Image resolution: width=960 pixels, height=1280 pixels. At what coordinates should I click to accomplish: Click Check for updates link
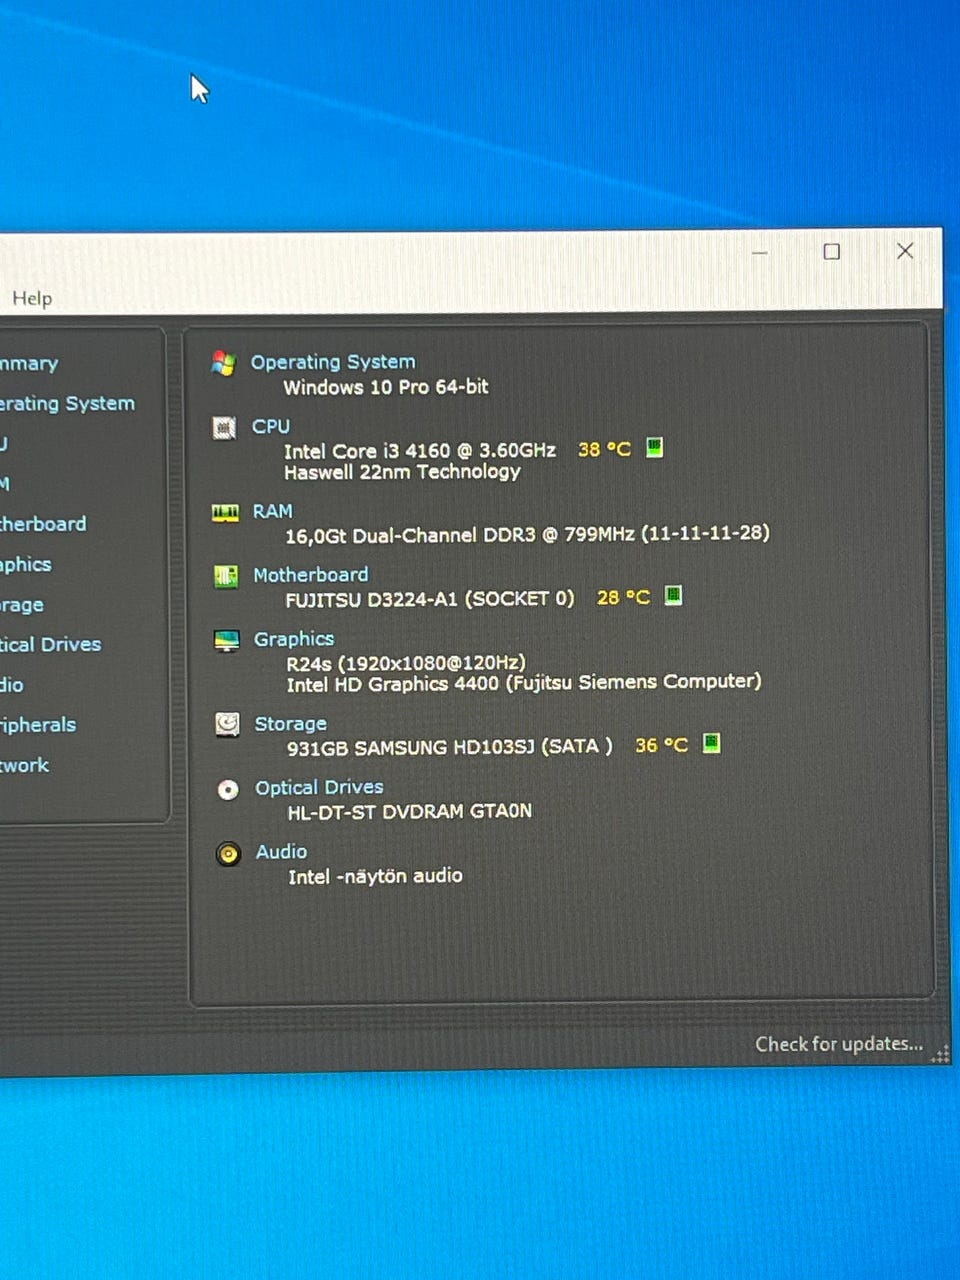pos(839,1044)
